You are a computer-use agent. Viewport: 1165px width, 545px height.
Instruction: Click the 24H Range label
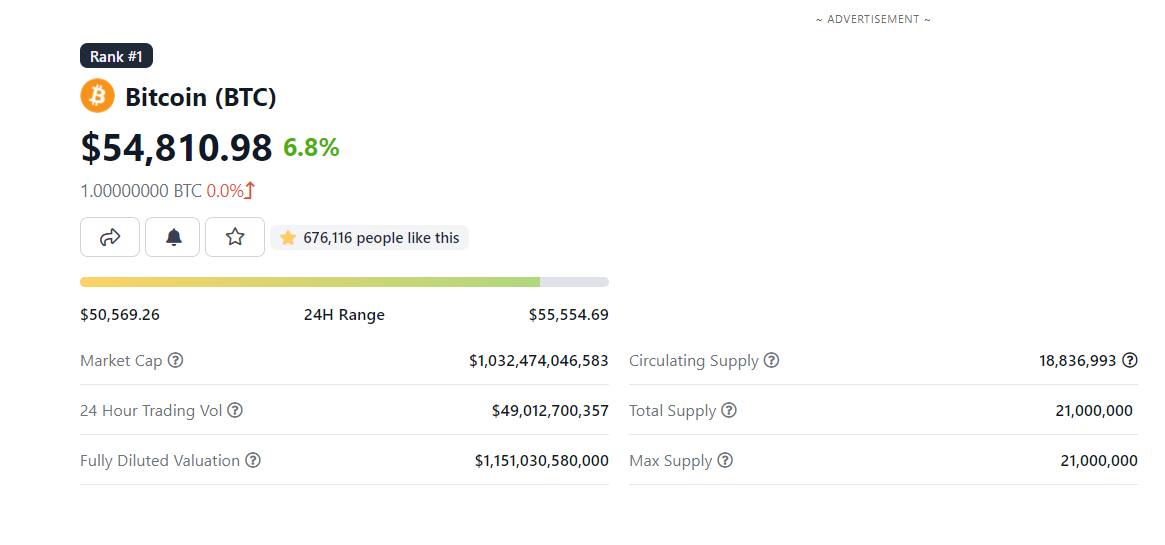[x=344, y=315]
